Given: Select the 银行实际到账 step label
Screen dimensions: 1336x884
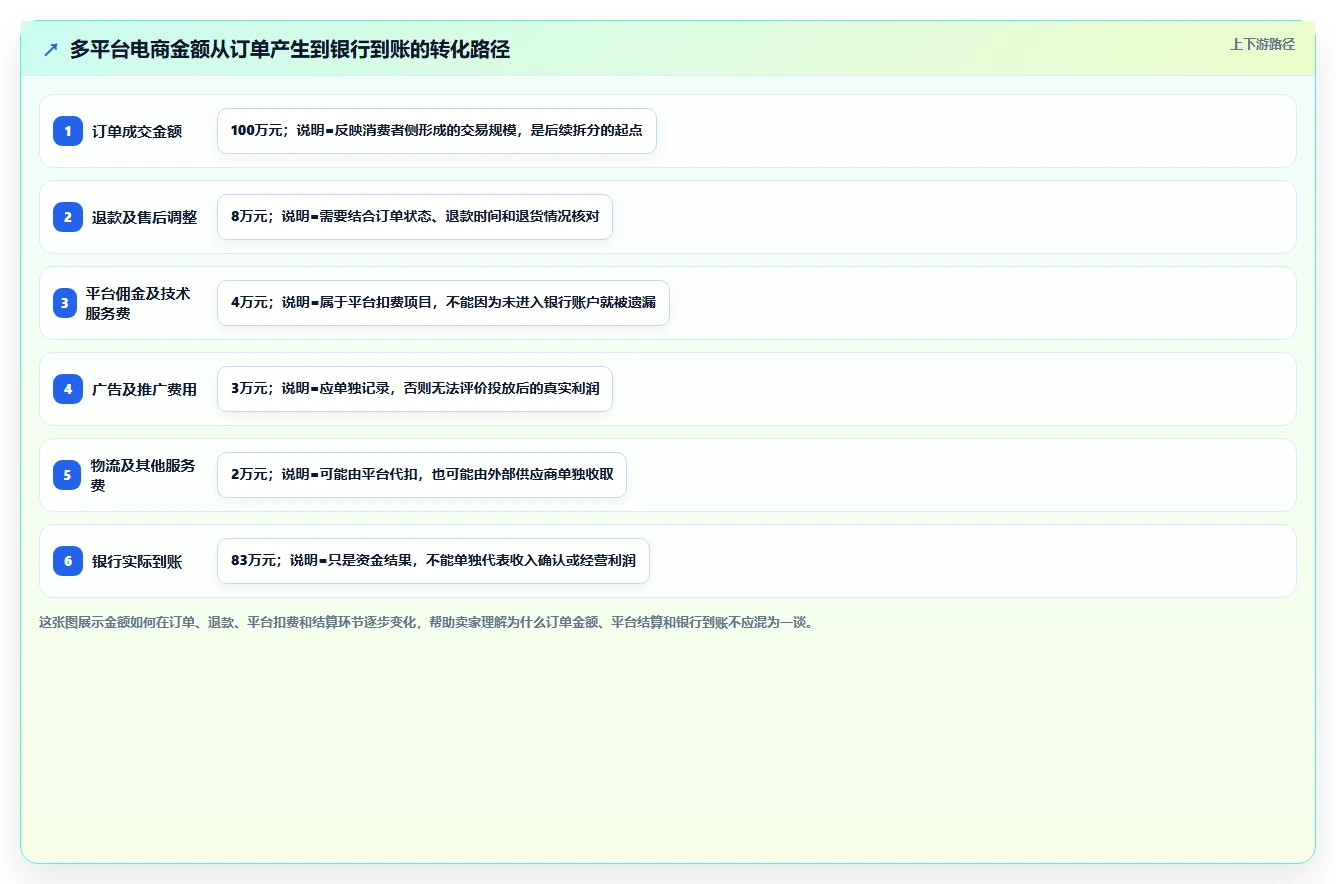Looking at the screenshot, I should point(137,561).
